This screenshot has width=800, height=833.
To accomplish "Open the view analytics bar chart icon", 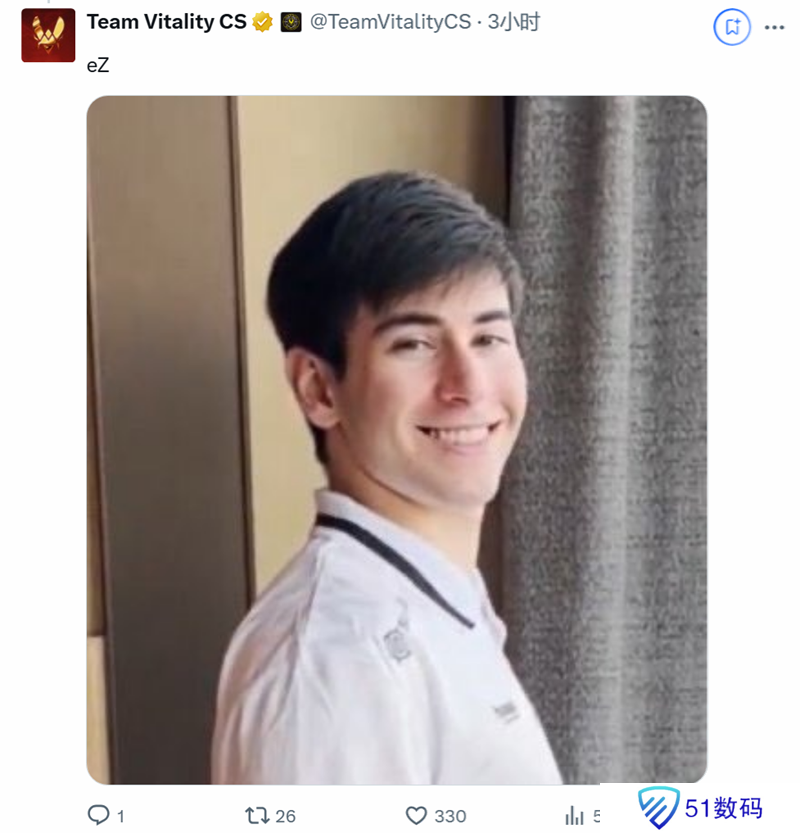I will [574, 815].
